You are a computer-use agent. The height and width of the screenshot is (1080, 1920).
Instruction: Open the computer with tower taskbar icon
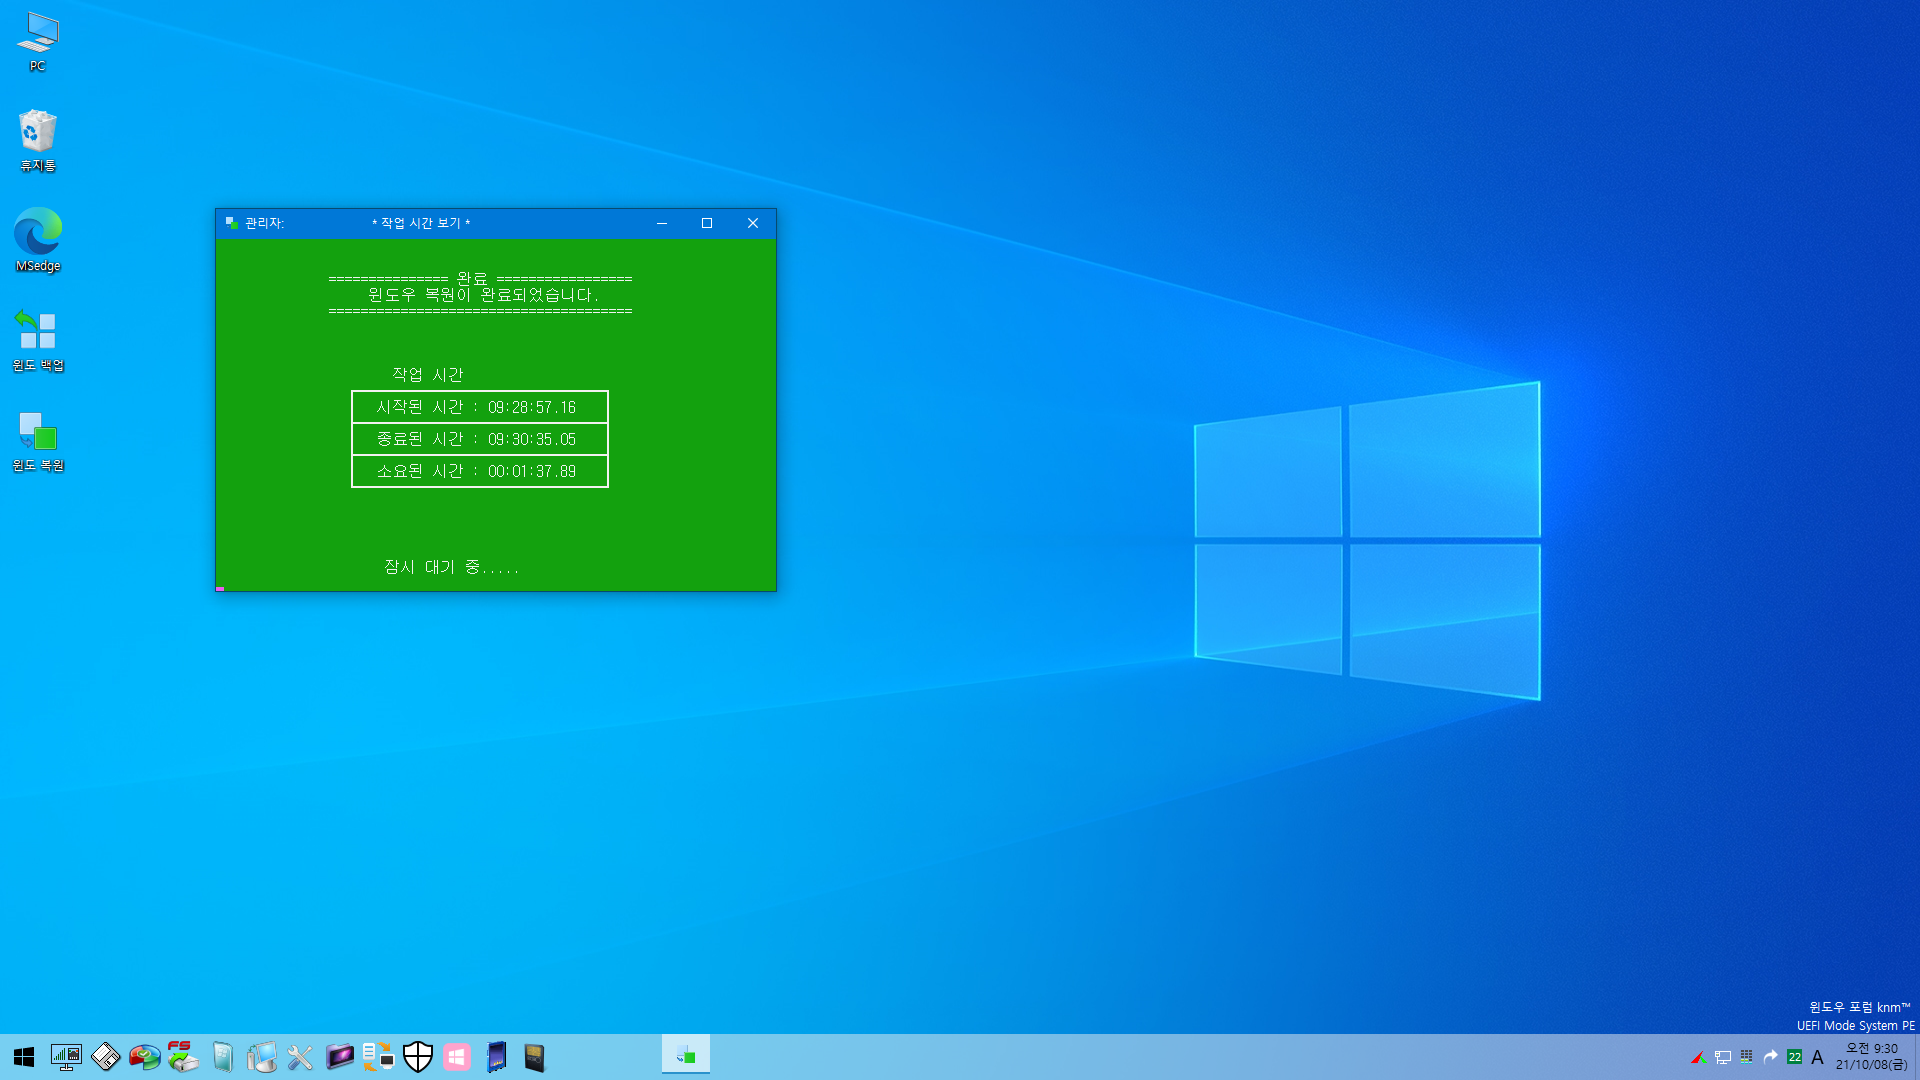262,1057
